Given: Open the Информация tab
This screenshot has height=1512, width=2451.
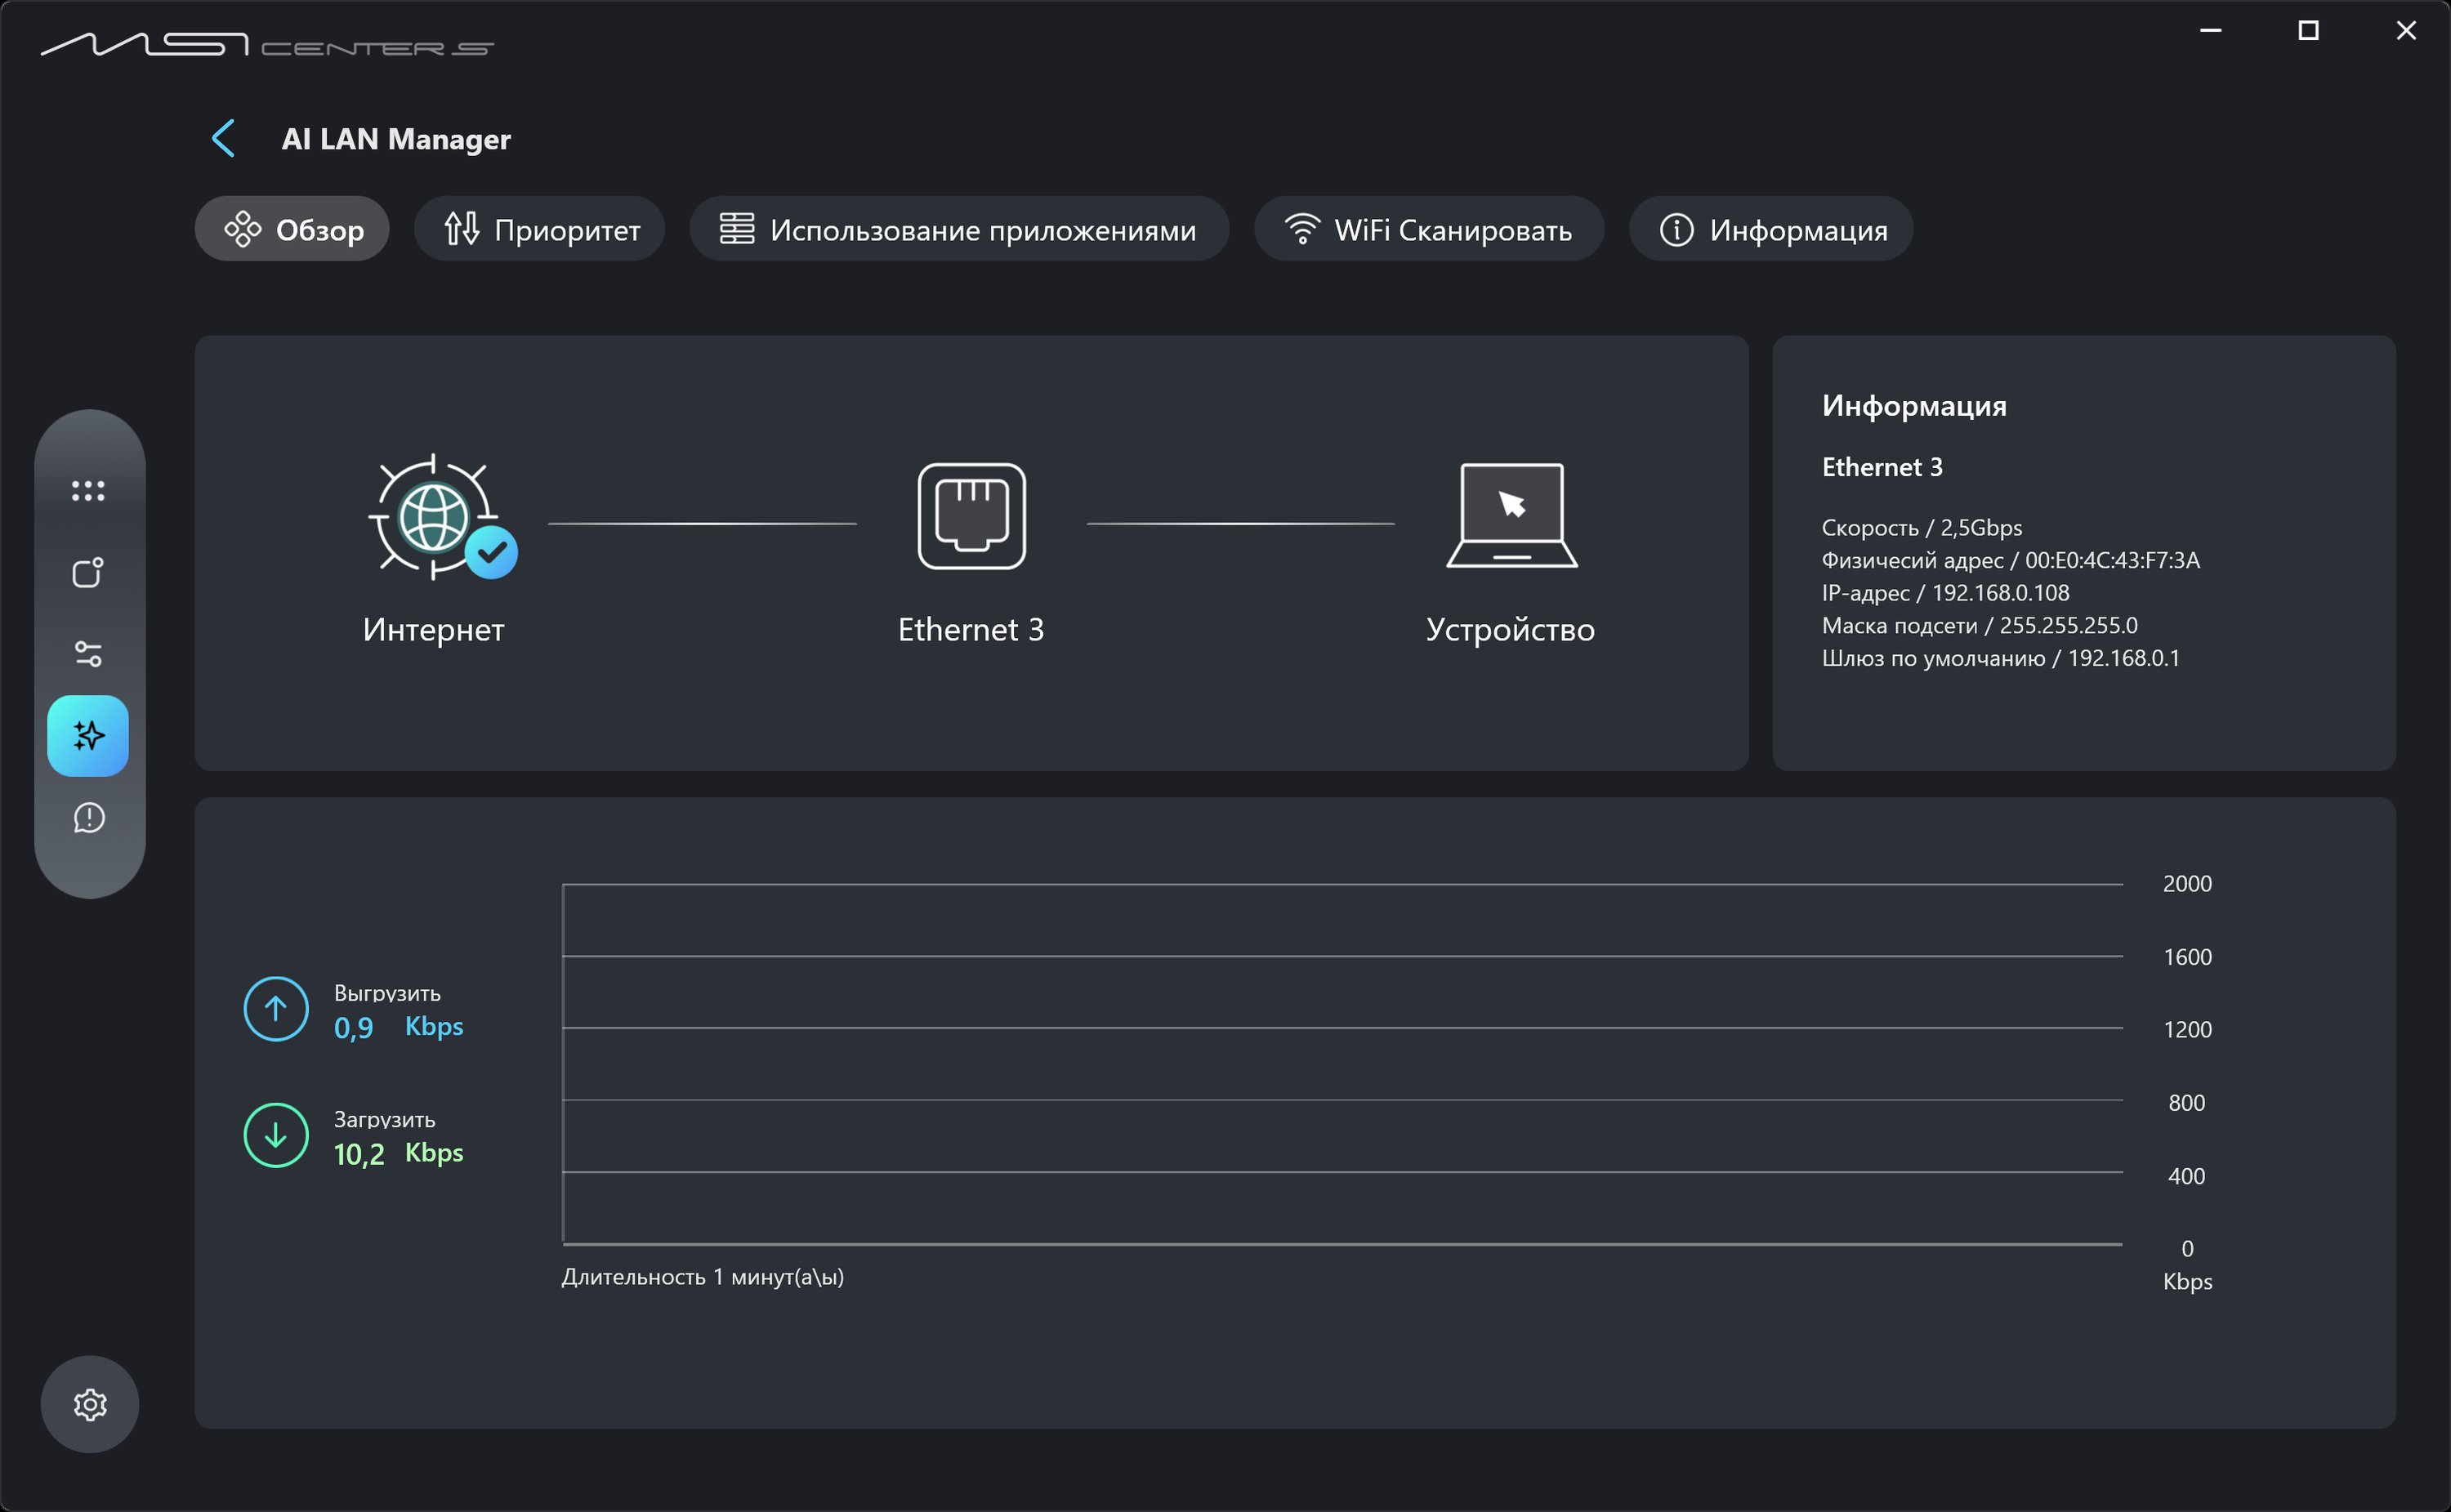Looking at the screenshot, I should click(1772, 229).
